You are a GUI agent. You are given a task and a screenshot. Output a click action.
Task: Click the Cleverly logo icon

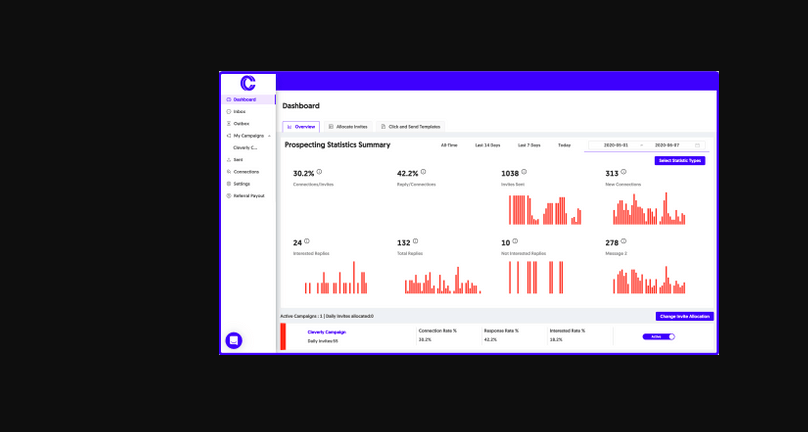tap(248, 83)
